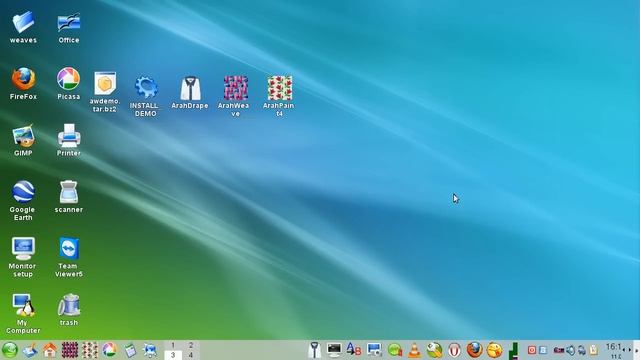Launch GIMP from the desktop
This screenshot has width=640, height=360.
(23, 137)
